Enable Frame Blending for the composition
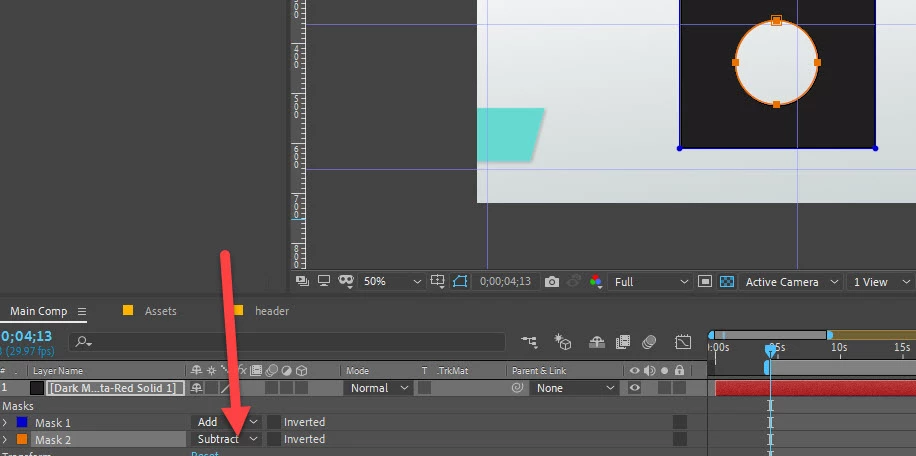 coord(623,342)
